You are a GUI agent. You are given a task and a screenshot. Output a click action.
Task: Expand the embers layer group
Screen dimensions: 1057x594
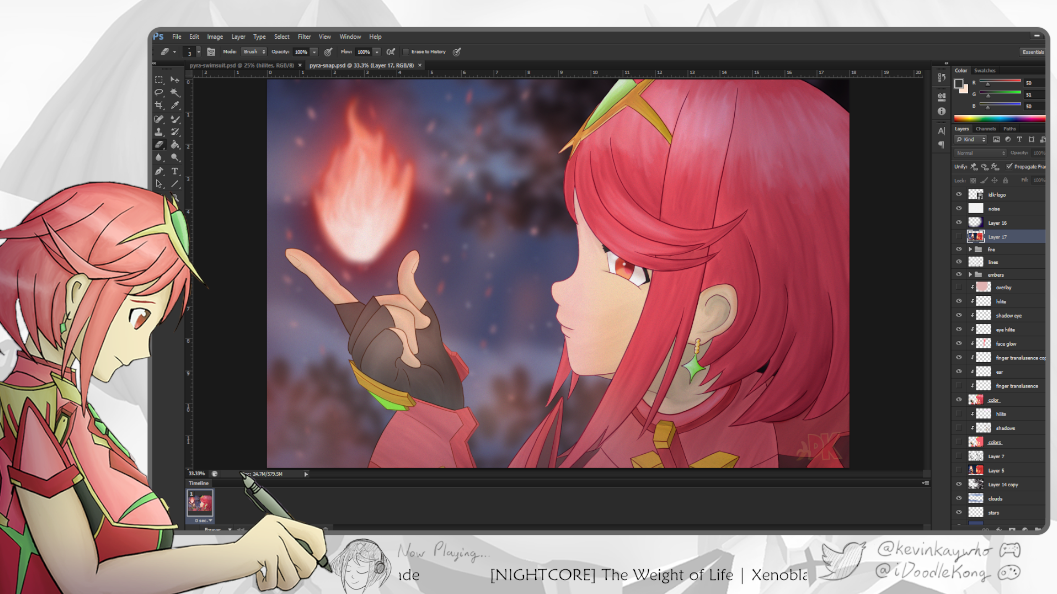point(970,274)
